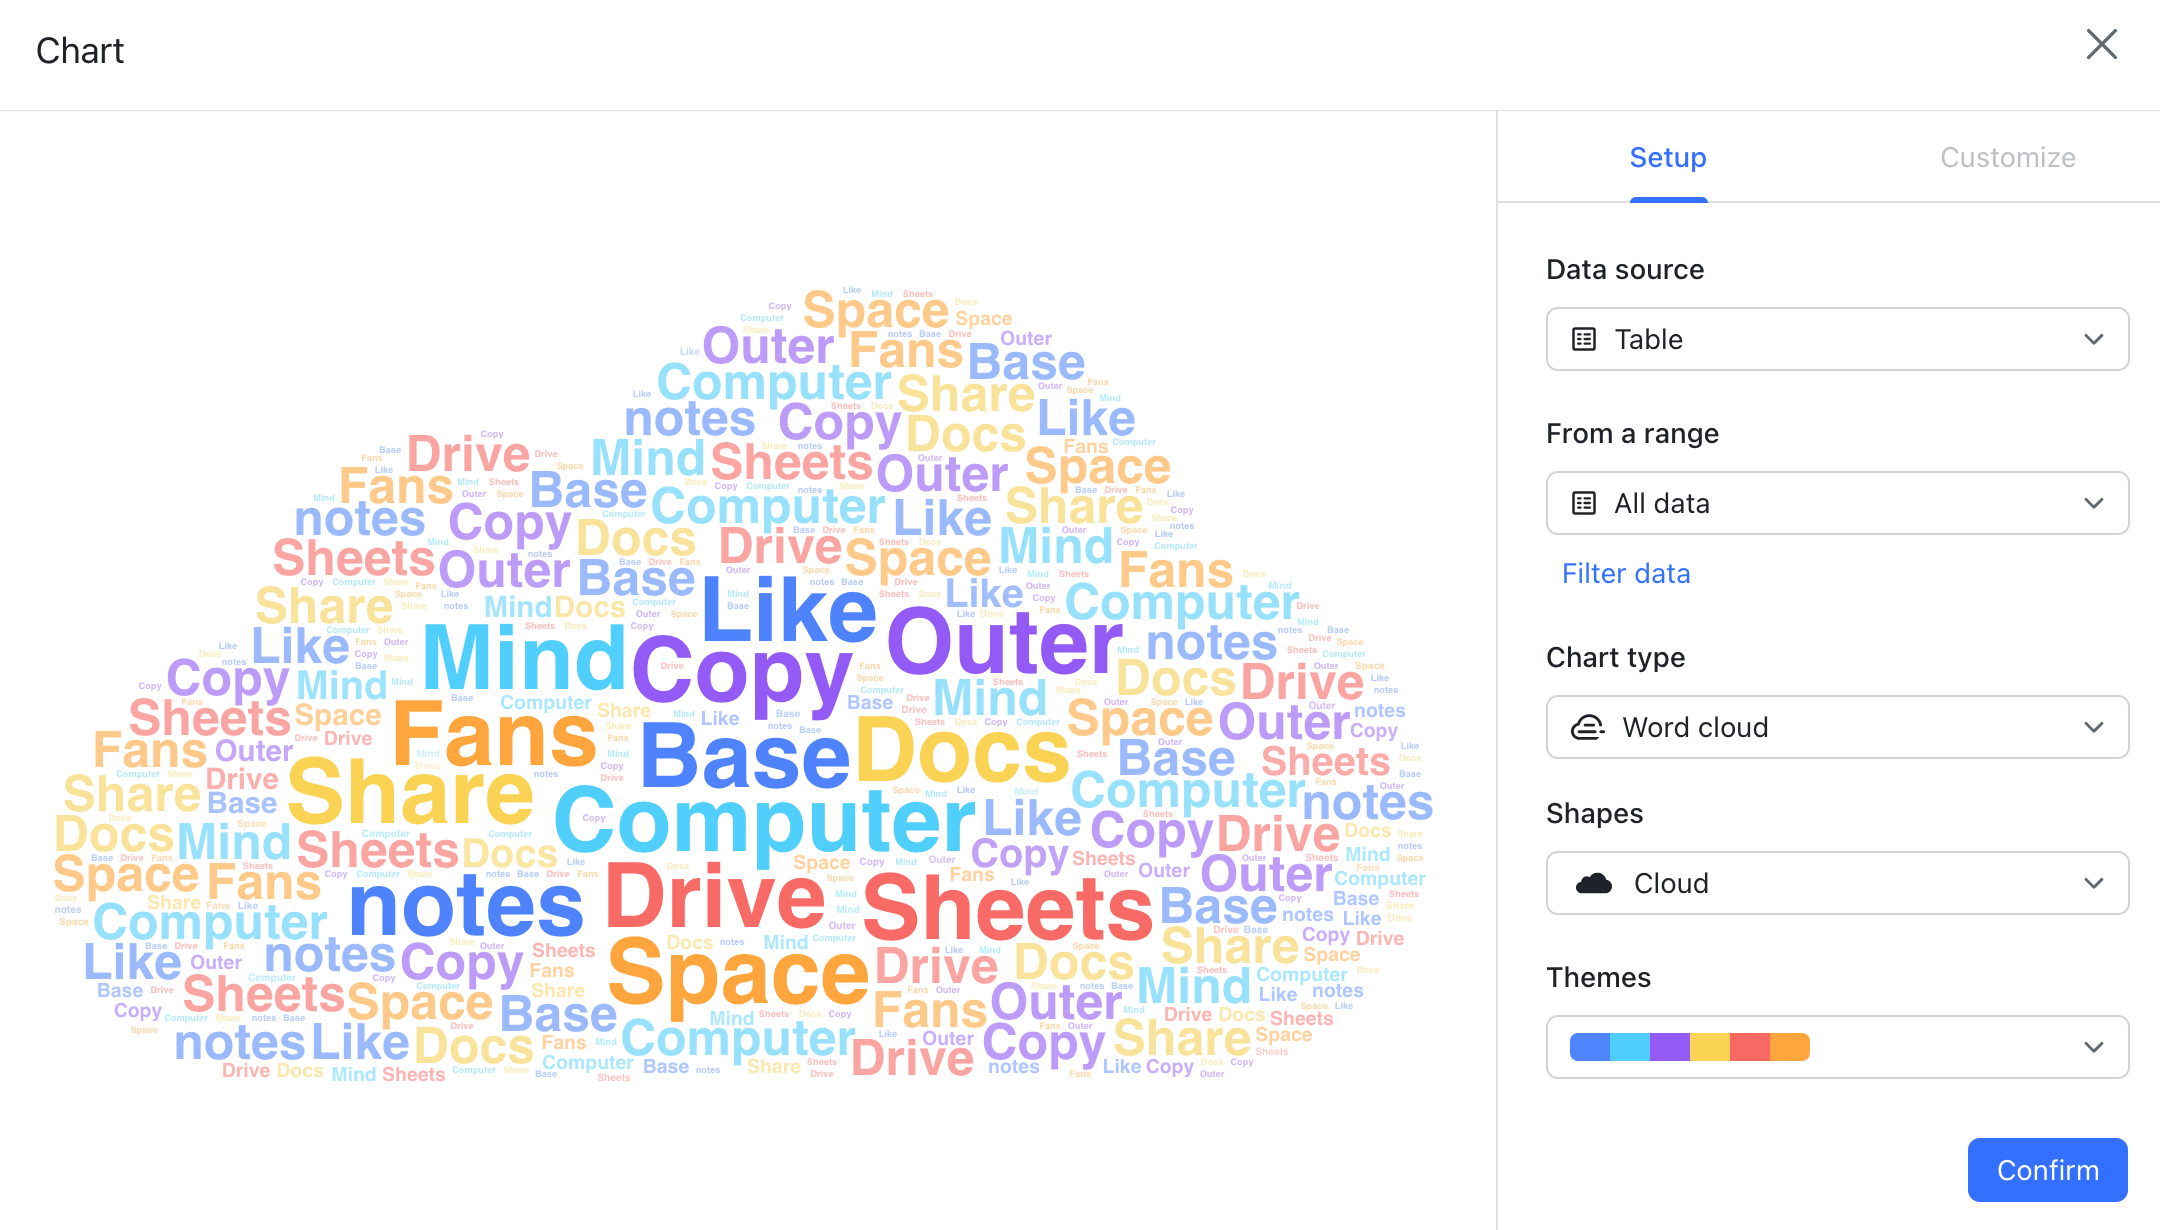This screenshot has width=2160, height=1230.
Task: Select the Setup tab
Action: [x=1667, y=157]
